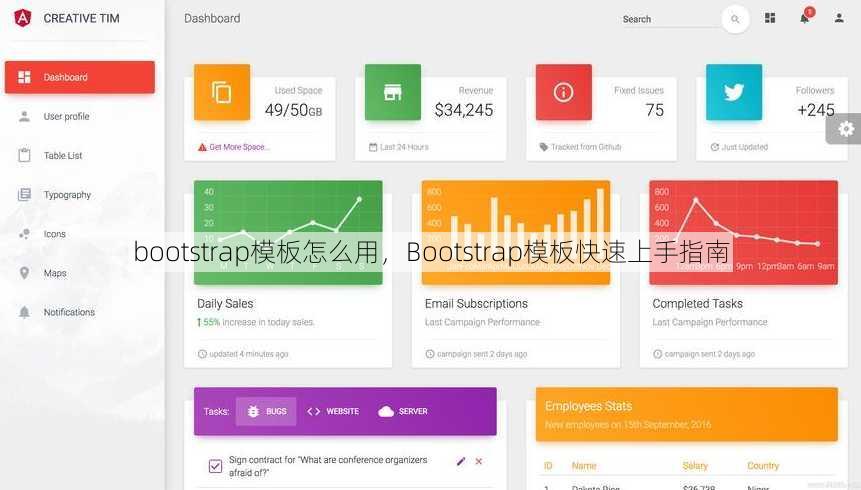Open Dashboard in the sidebar

80,77
